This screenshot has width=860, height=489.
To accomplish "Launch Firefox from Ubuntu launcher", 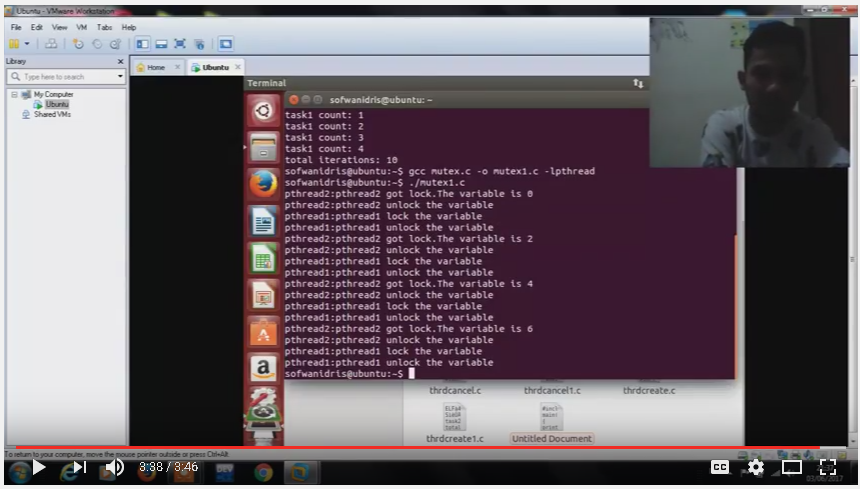I will pyautogui.click(x=263, y=184).
